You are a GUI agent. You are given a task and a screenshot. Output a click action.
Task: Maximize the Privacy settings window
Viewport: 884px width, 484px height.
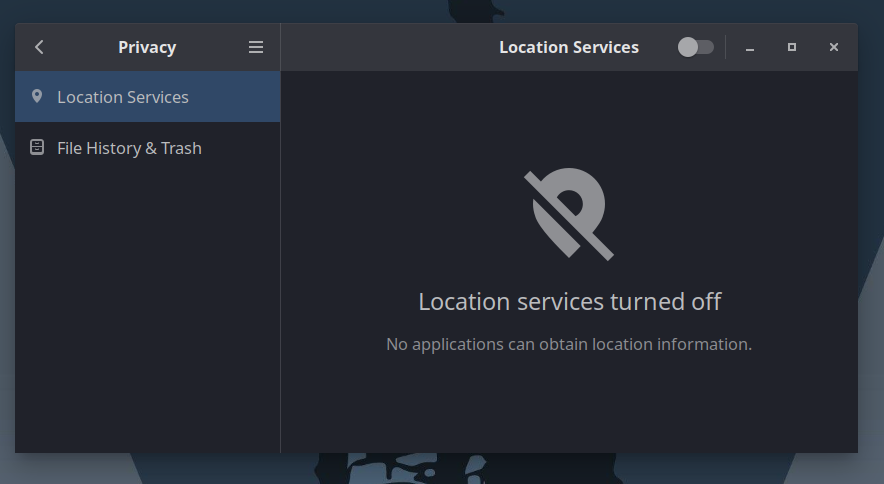[x=792, y=47]
